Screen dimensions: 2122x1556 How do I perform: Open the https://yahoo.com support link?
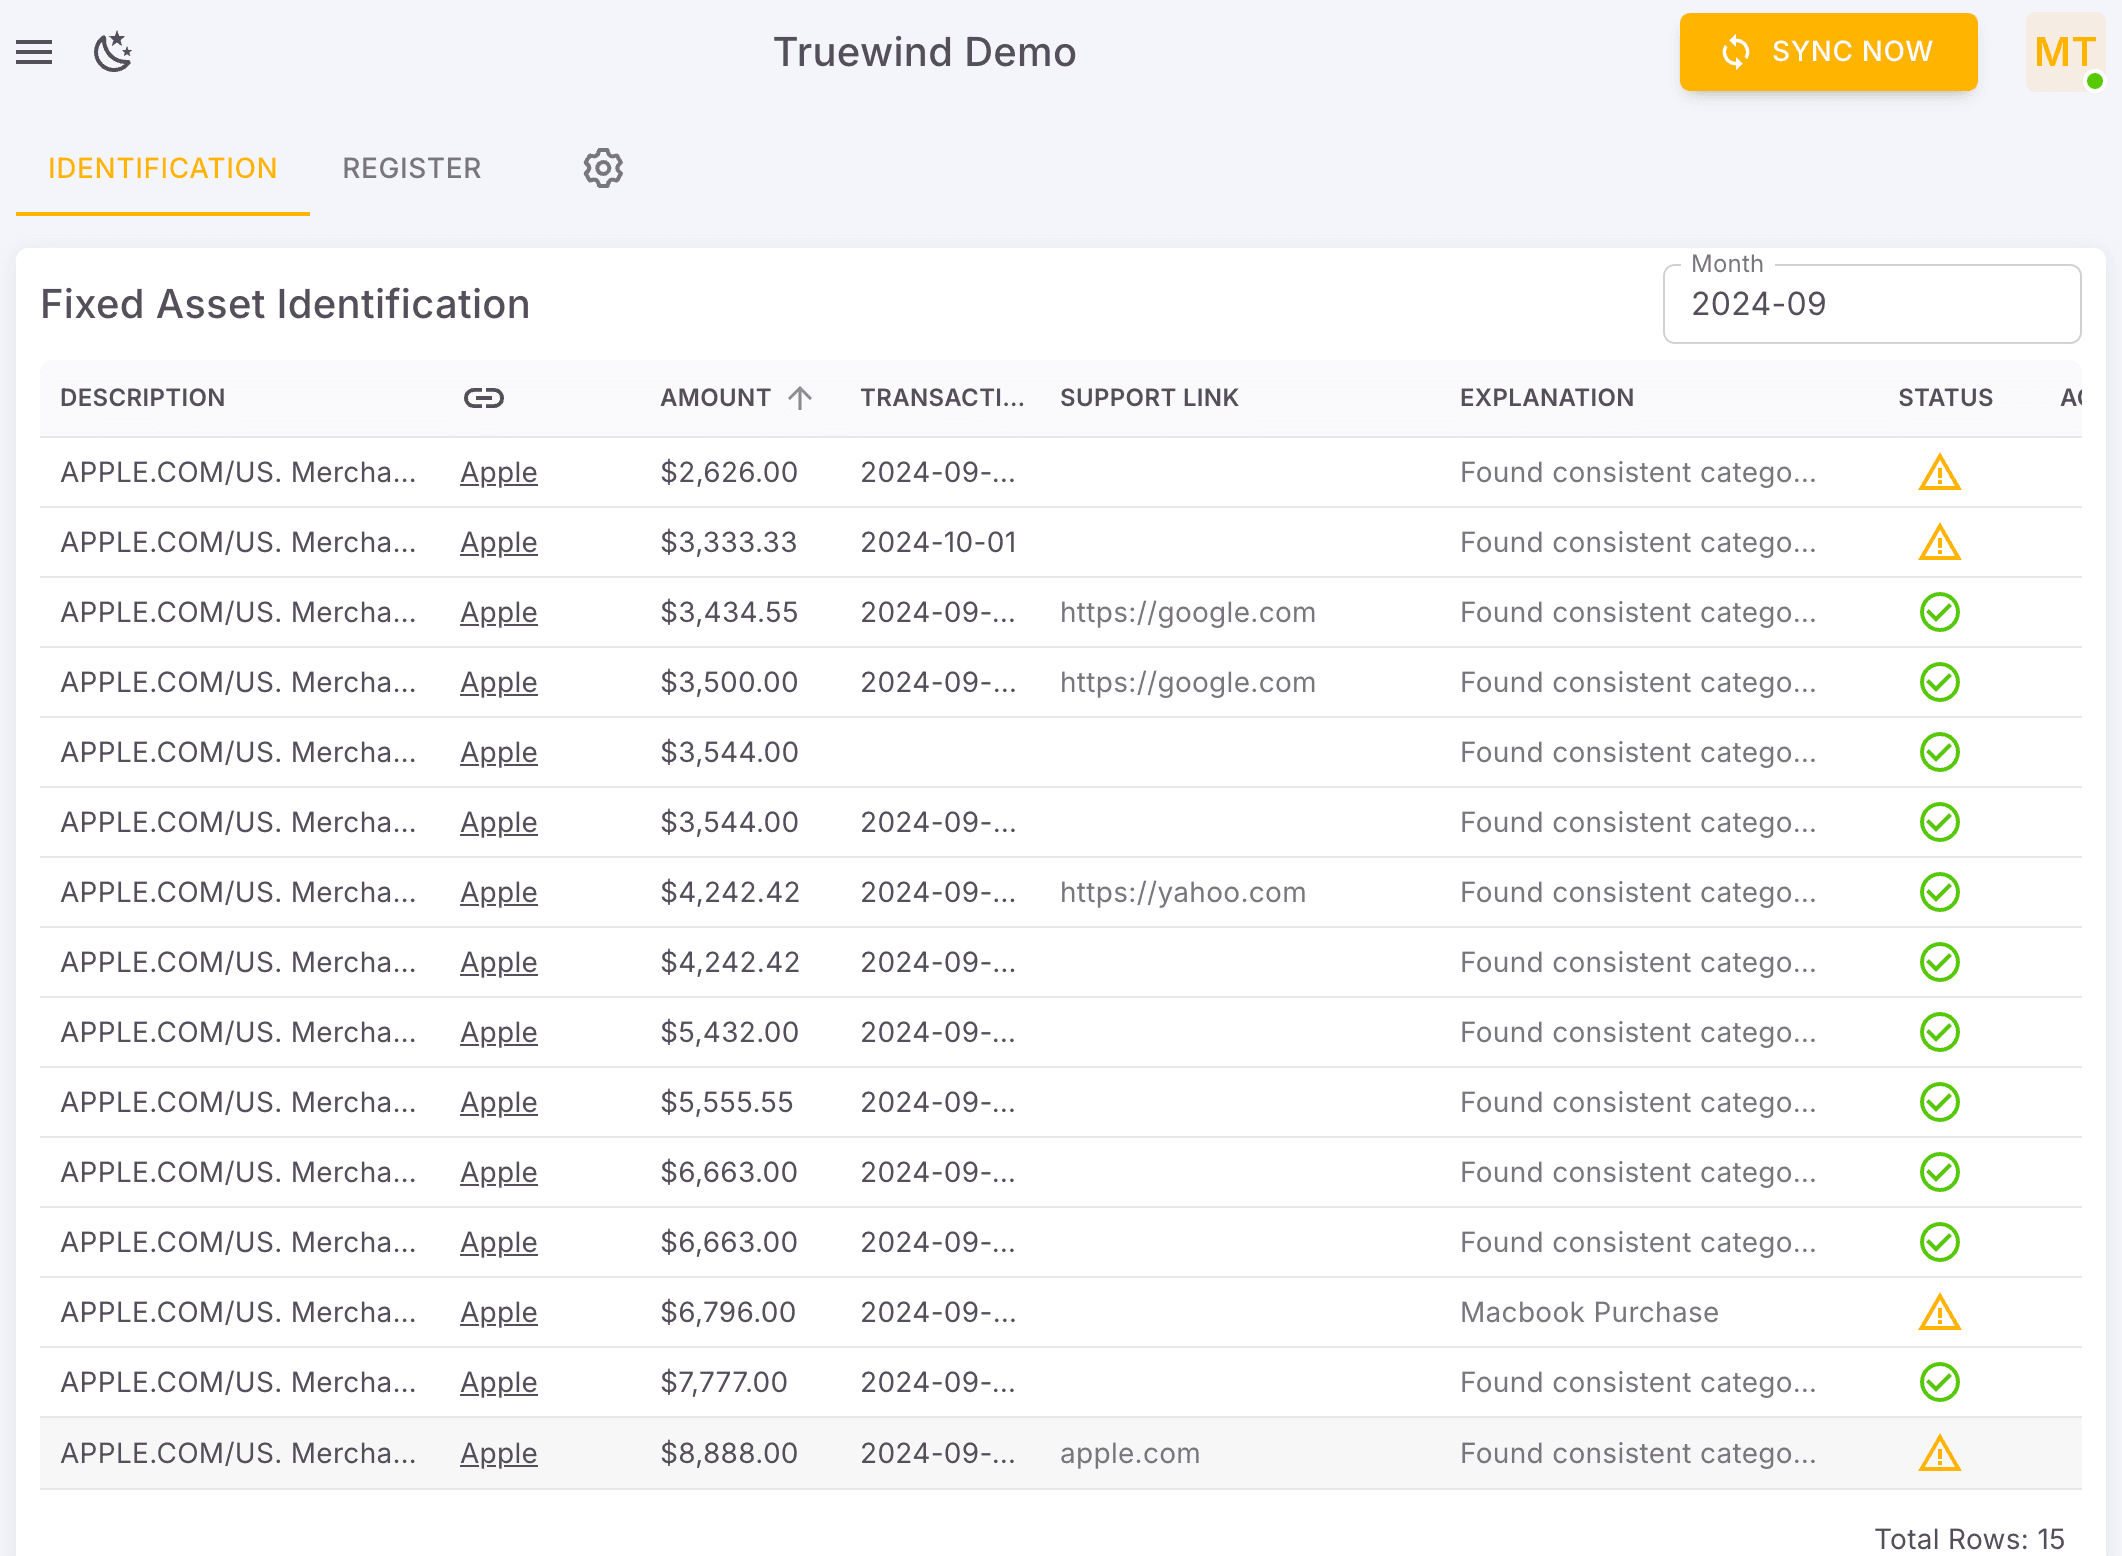1181,892
